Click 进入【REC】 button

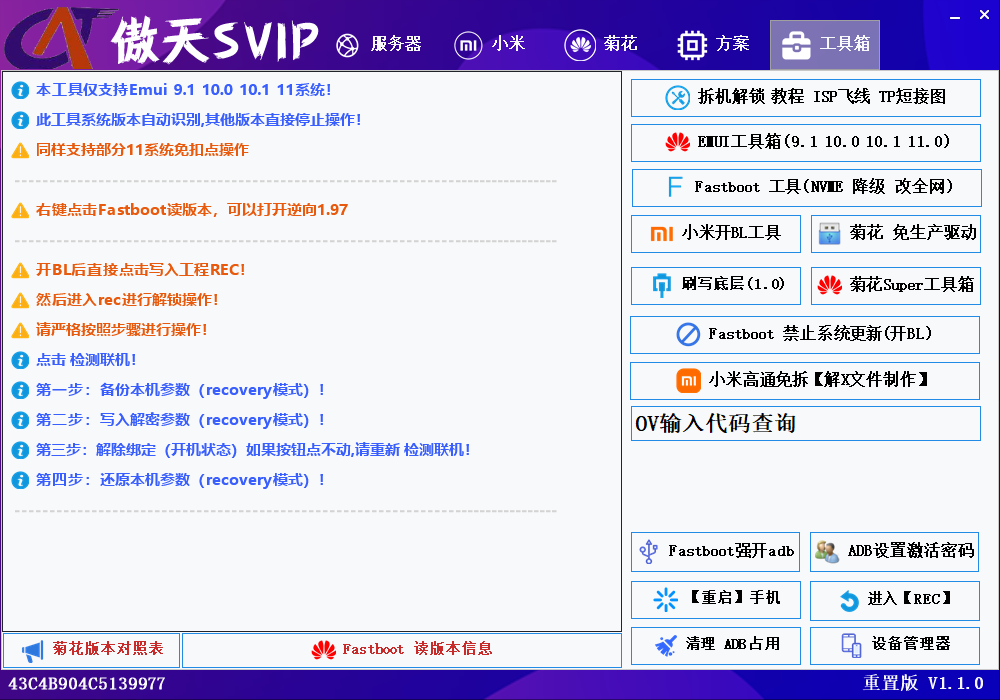click(x=895, y=601)
